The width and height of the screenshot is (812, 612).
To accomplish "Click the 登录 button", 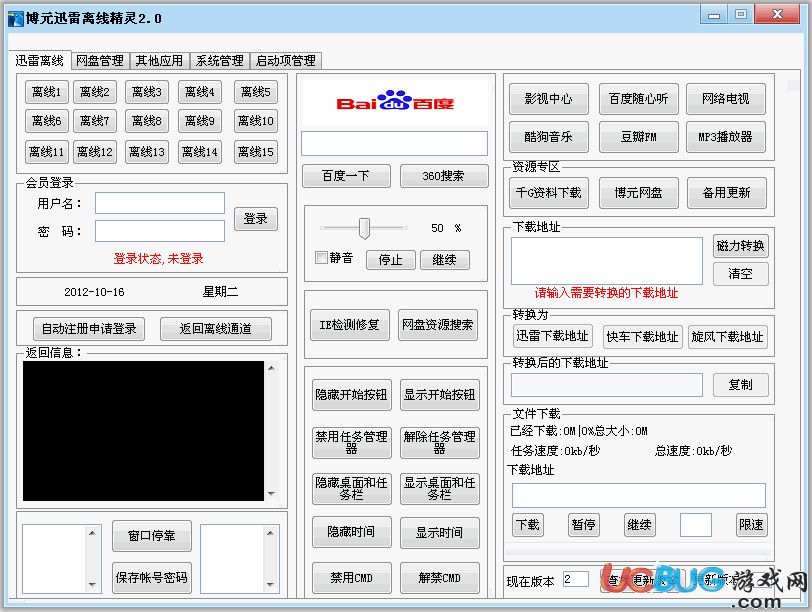I will 256,219.
